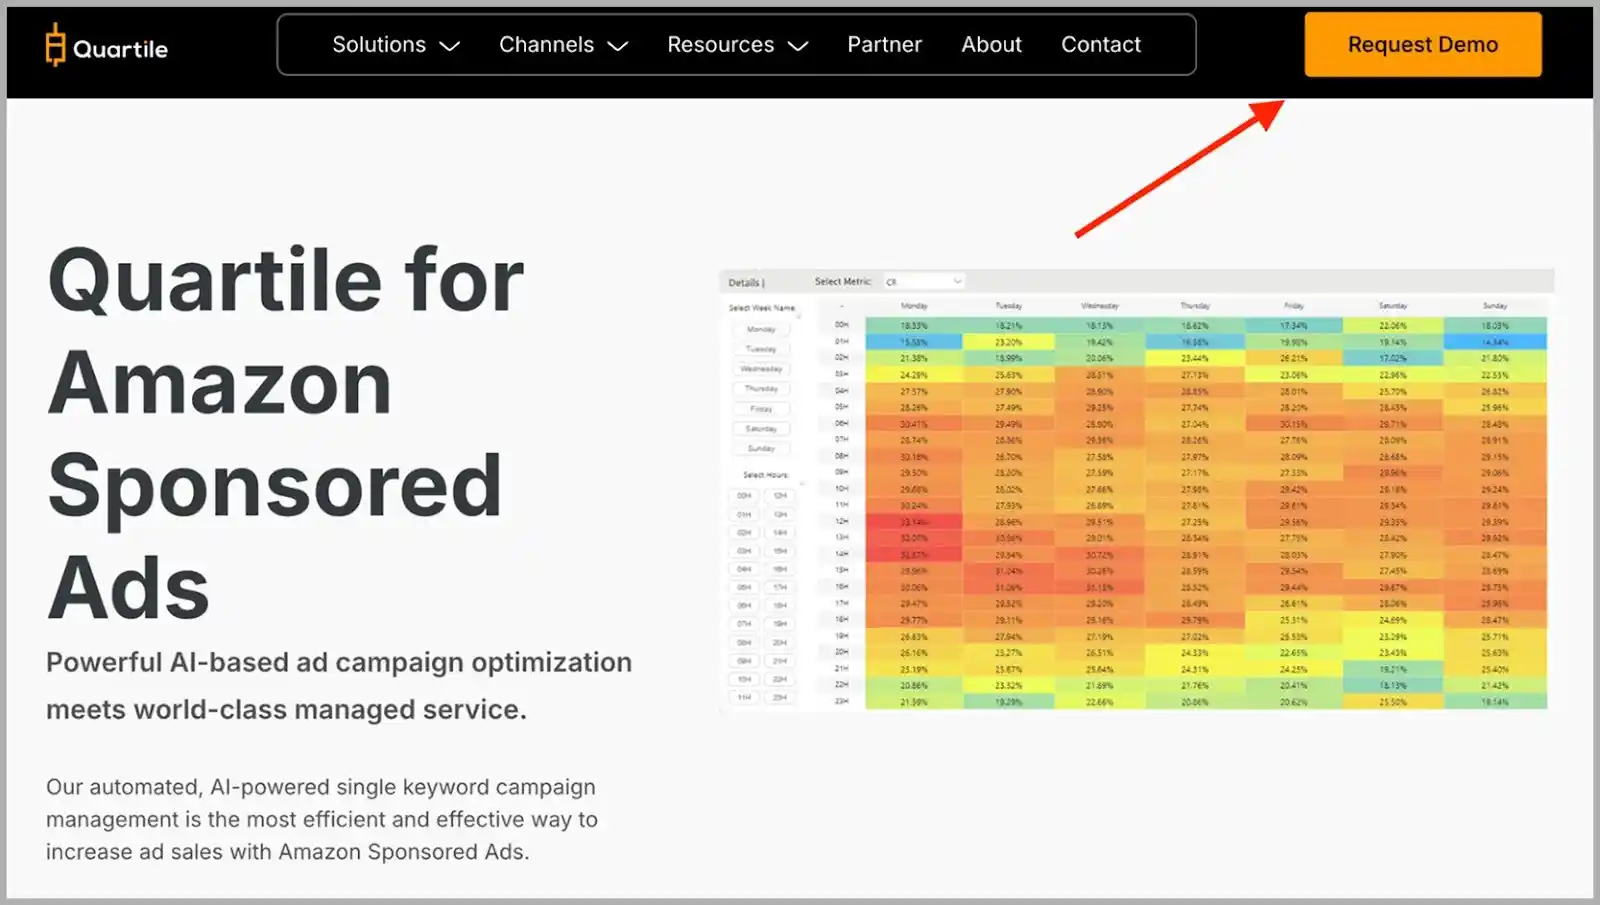Click the blue 15.58% heatmap cell under Monday
Image resolution: width=1600 pixels, height=905 pixels.
pos(915,340)
